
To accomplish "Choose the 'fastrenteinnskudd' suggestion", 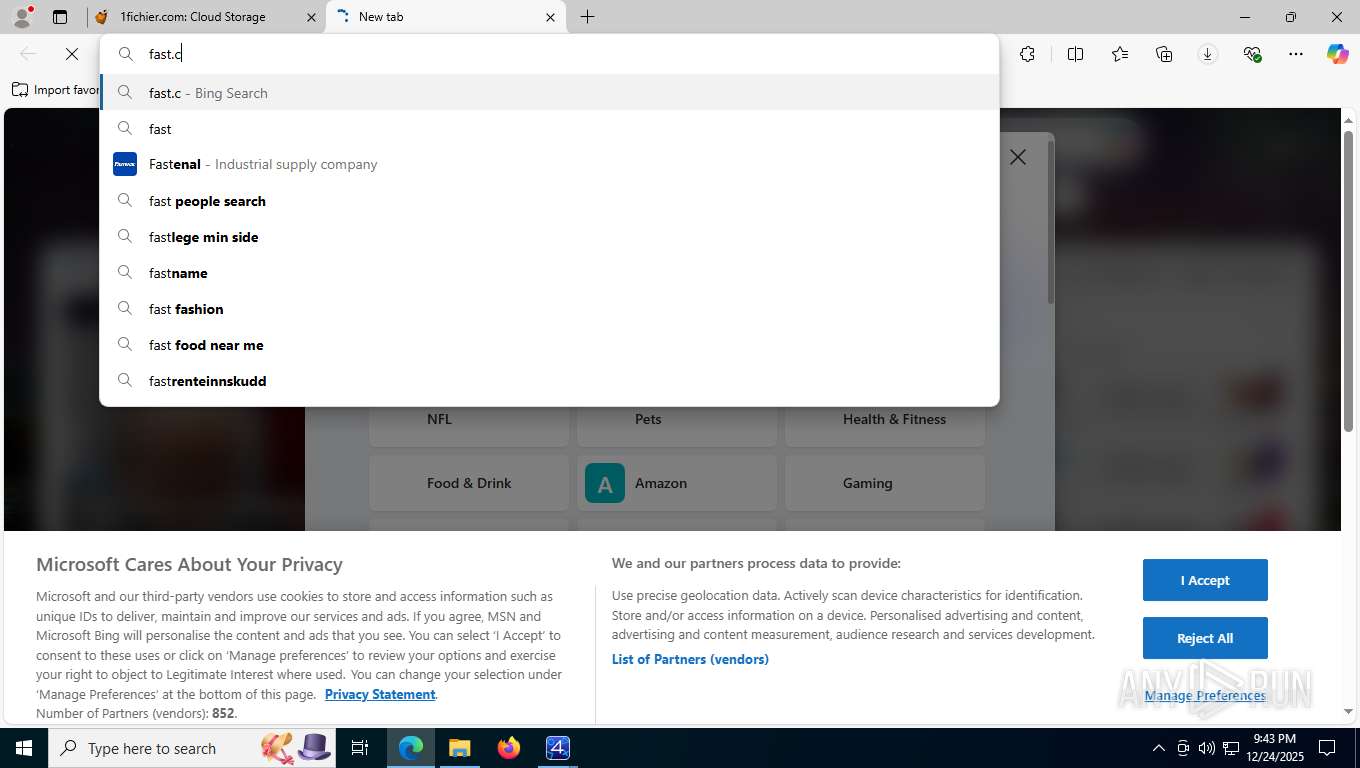I will click(550, 381).
